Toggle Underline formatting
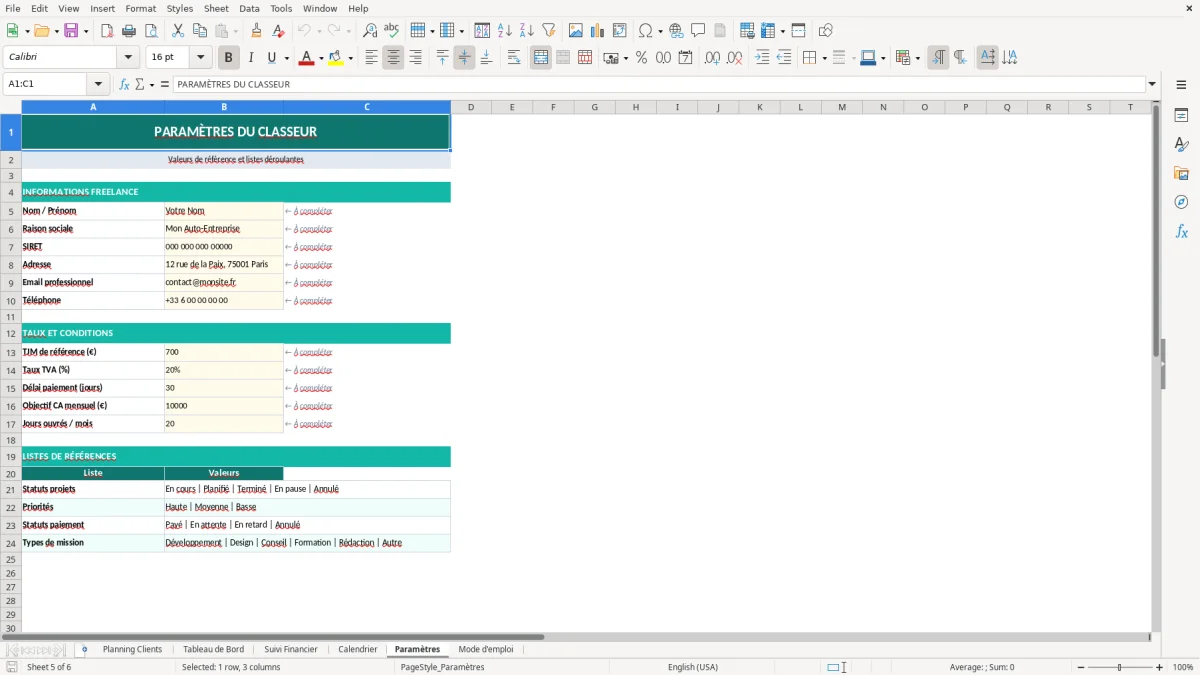Screen dimensions: 1200x675 point(271,58)
